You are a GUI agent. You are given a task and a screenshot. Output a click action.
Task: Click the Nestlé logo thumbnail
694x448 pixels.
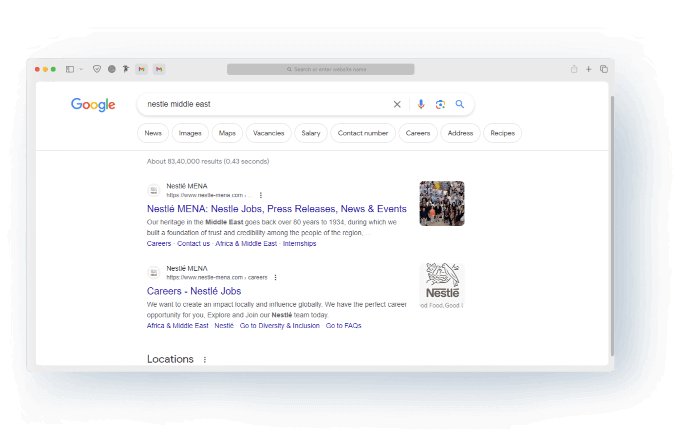pyautogui.click(x=442, y=286)
